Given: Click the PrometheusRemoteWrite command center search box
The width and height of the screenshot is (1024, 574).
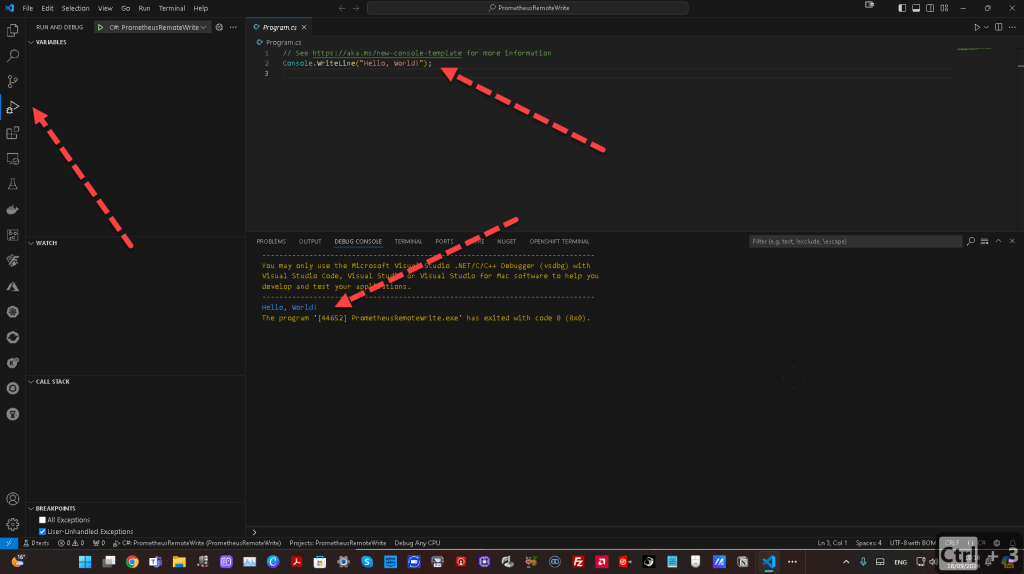Looking at the screenshot, I should [x=528, y=8].
